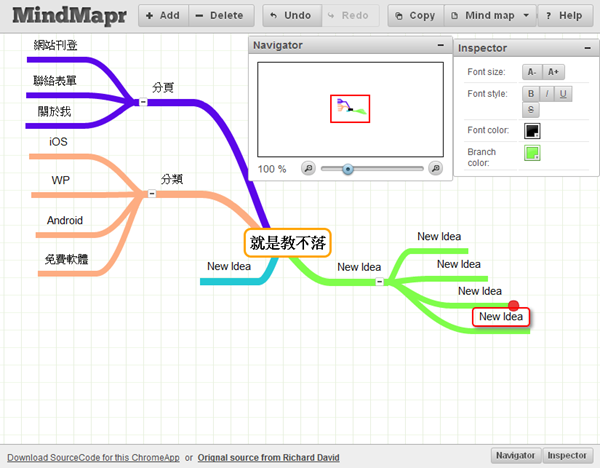Select the selected red-bordered New Idea node
This screenshot has height=468, width=600.
tap(501, 317)
